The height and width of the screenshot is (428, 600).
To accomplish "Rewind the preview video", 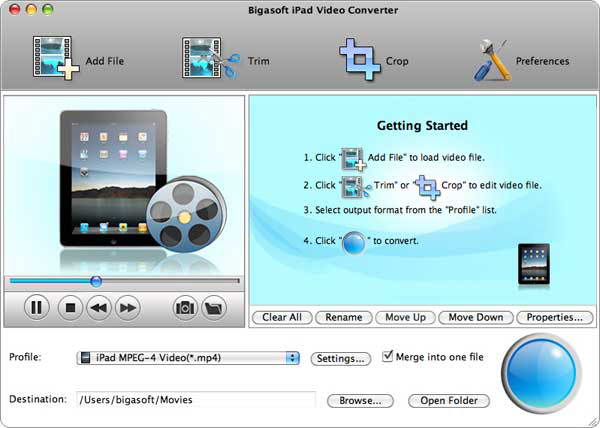I will 99,307.
